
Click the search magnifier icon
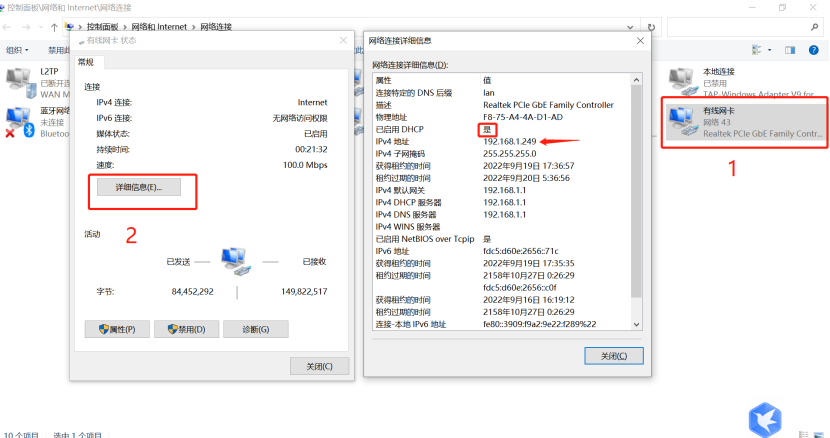tap(814, 27)
